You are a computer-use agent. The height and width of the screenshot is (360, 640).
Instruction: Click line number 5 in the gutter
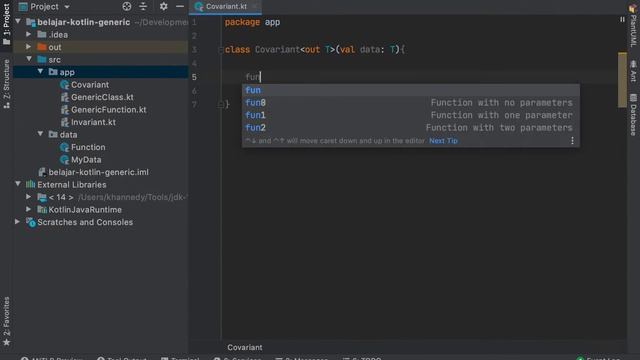click(x=194, y=77)
